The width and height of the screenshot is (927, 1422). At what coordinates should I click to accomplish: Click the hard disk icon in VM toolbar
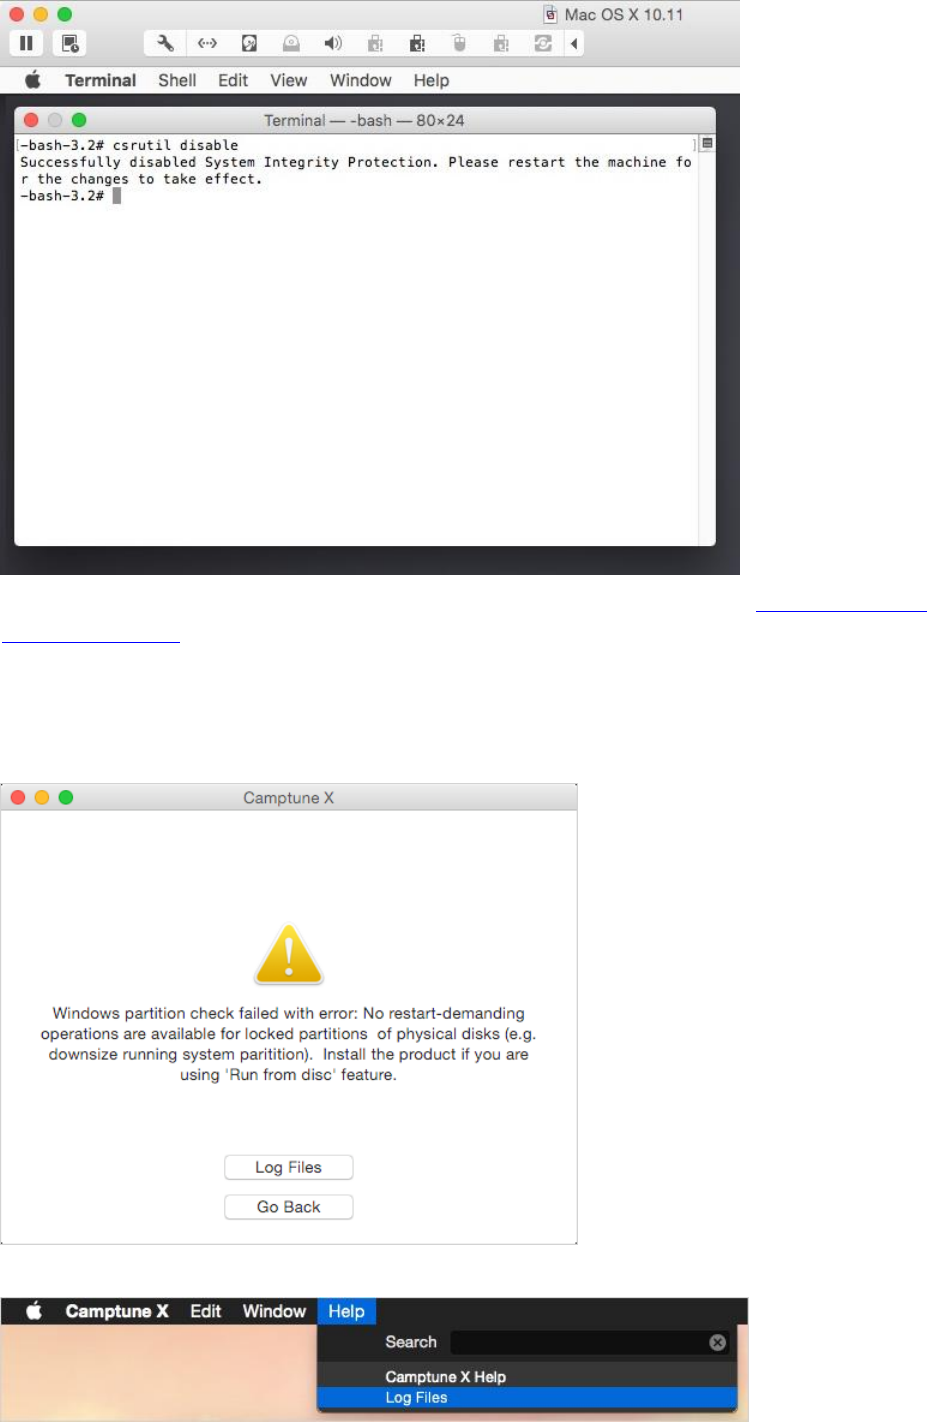(249, 43)
